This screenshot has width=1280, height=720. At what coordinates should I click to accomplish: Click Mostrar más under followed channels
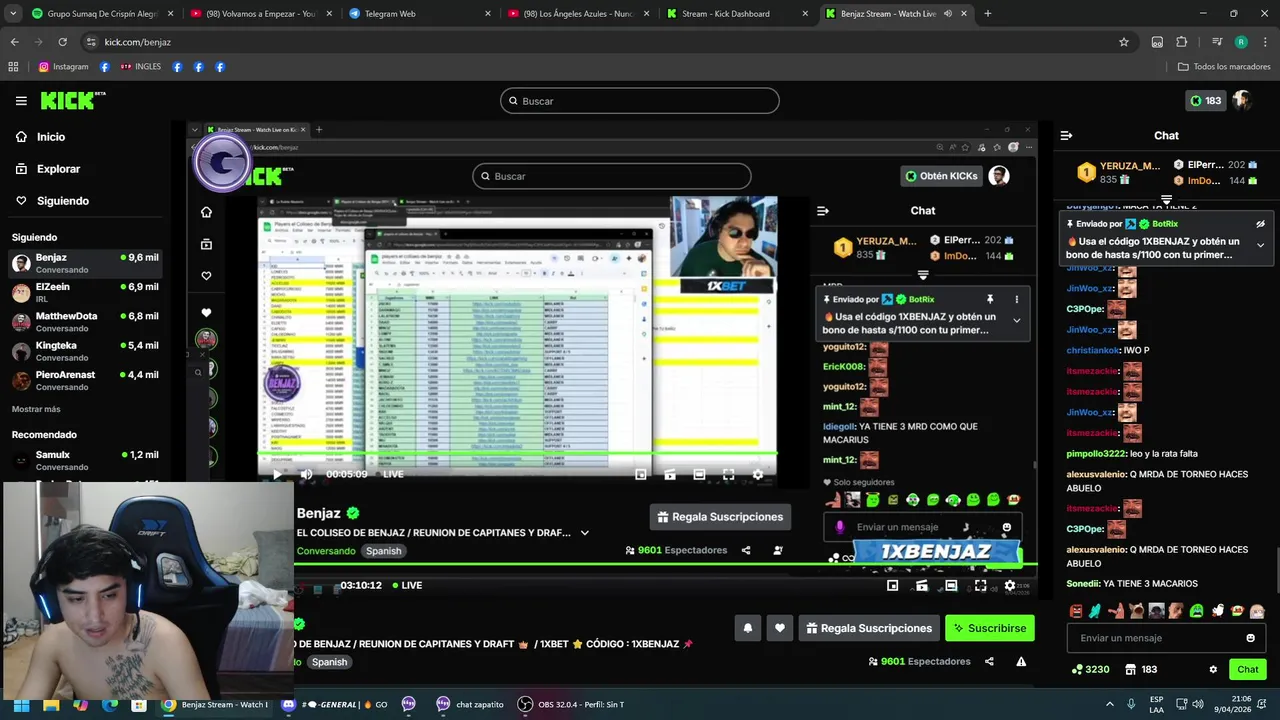36,409
